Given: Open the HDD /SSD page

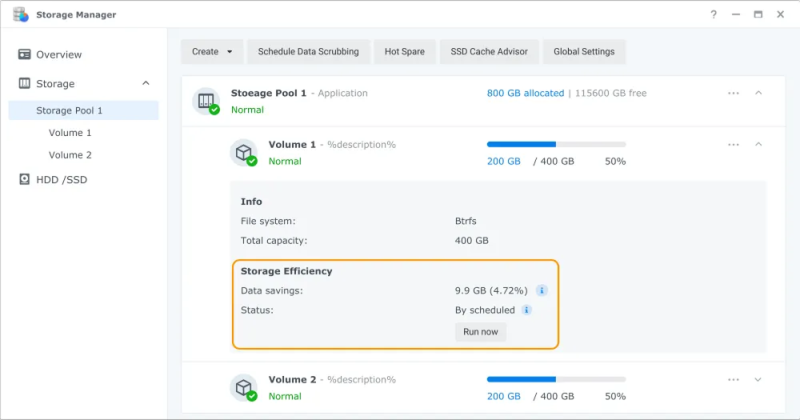Looking at the screenshot, I should point(61,180).
